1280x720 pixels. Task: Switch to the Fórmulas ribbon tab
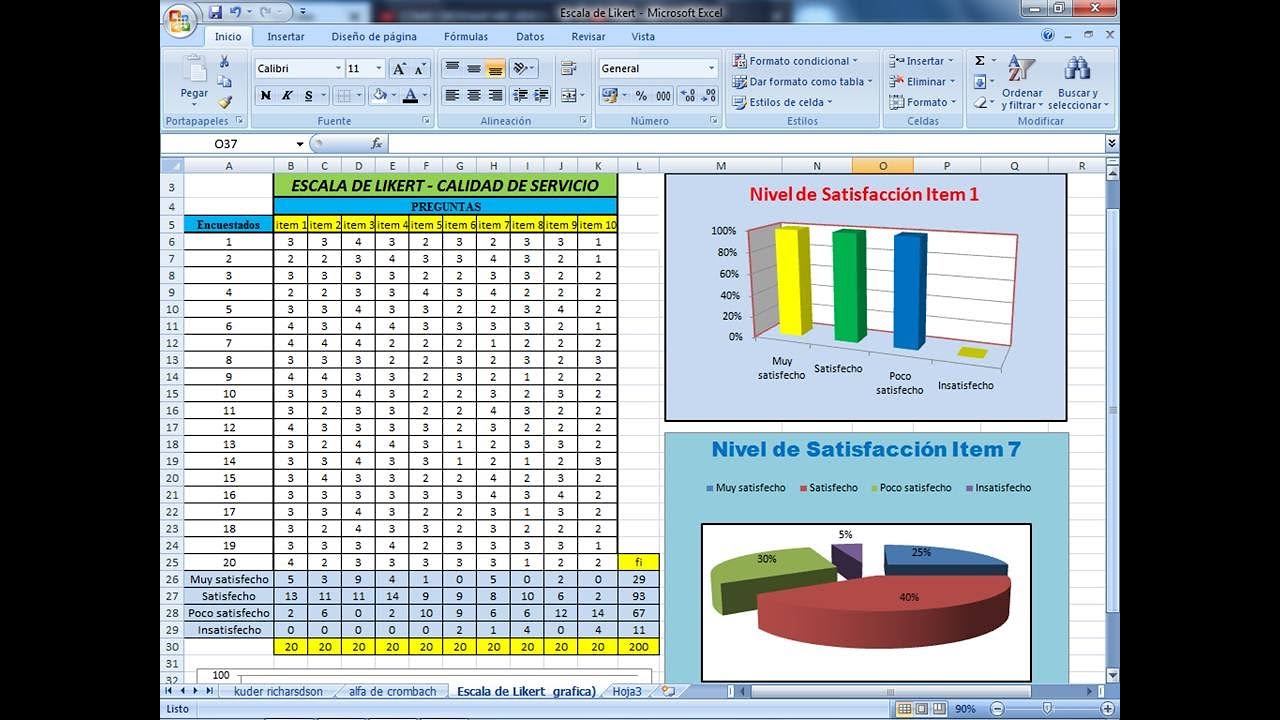[466, 37]
